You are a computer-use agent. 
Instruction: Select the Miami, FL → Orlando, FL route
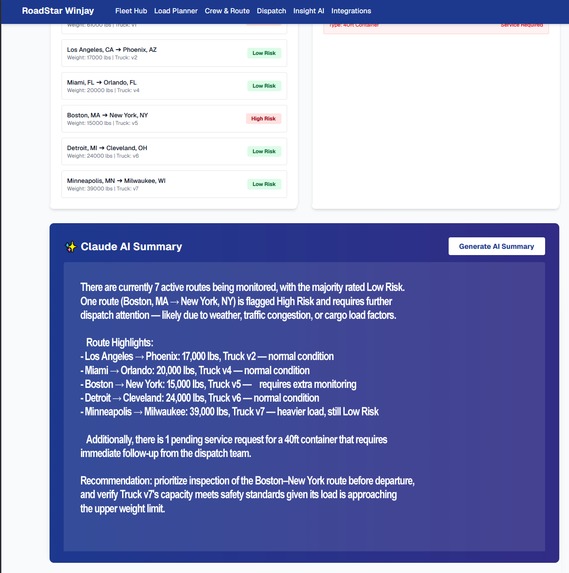(x=174, y=86)
